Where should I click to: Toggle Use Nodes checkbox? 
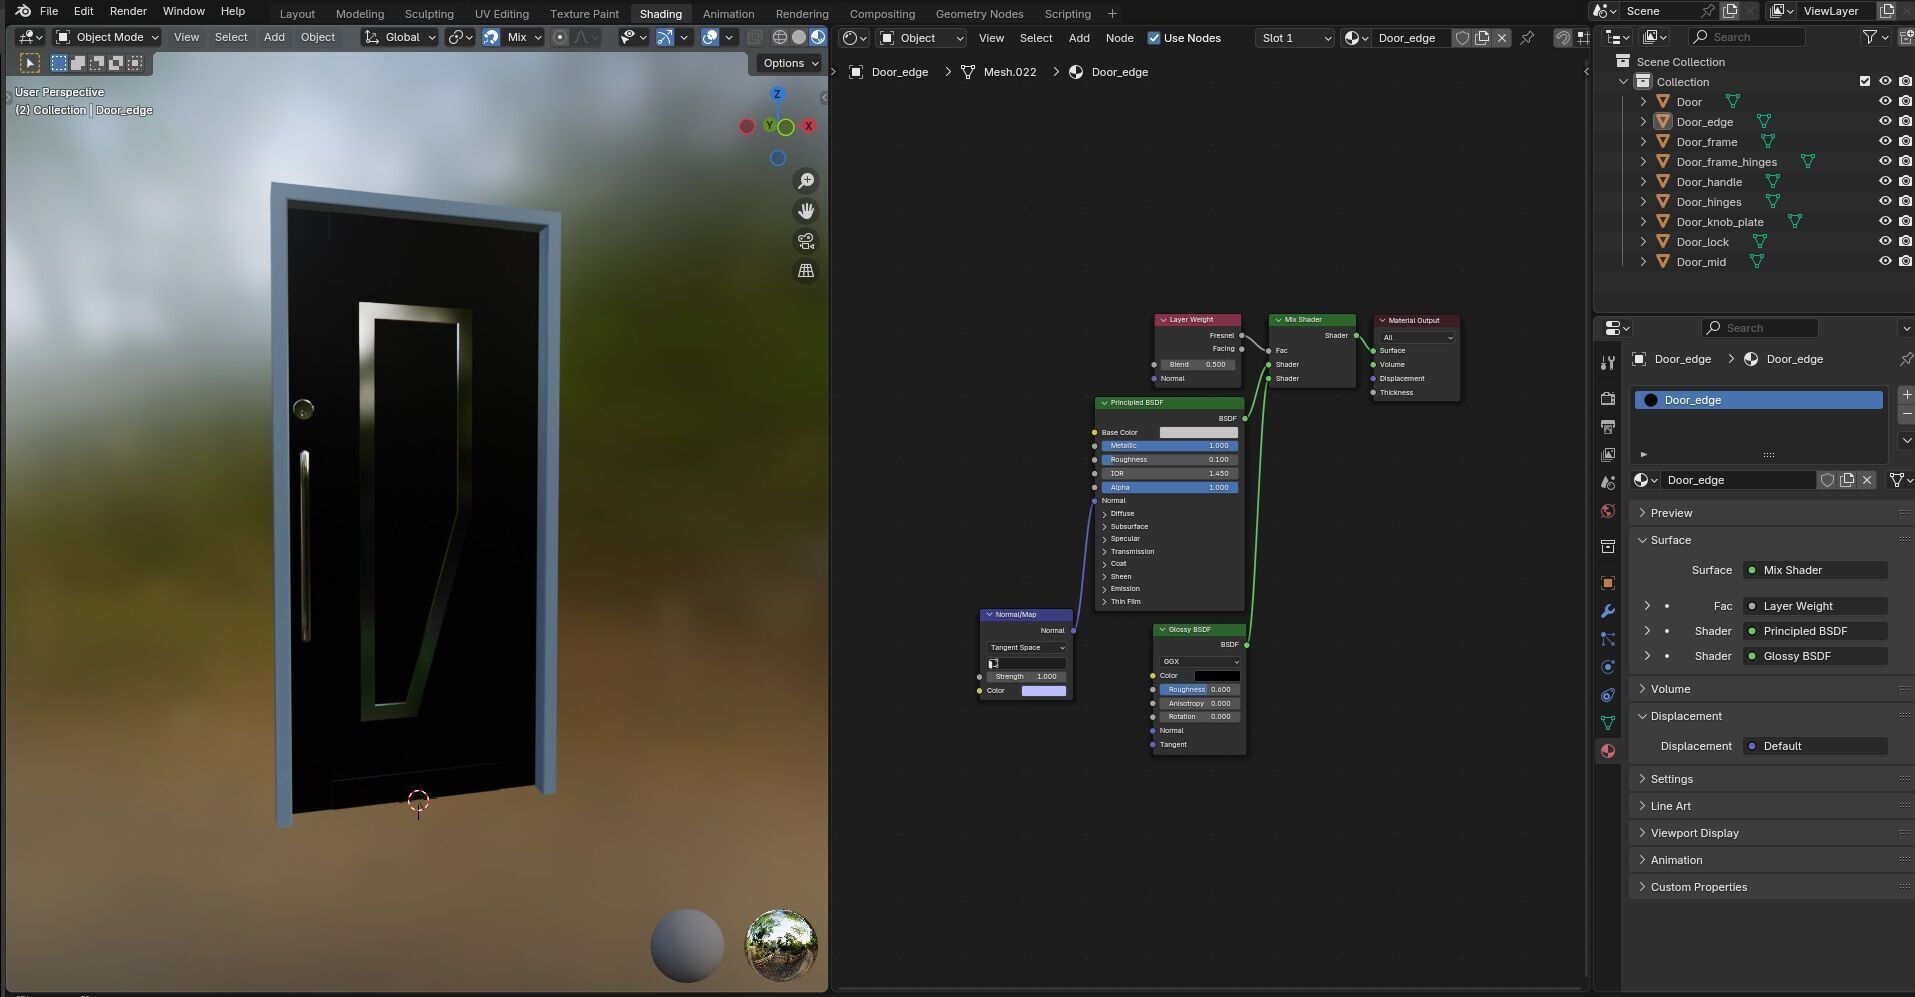tap(1153, 38)
